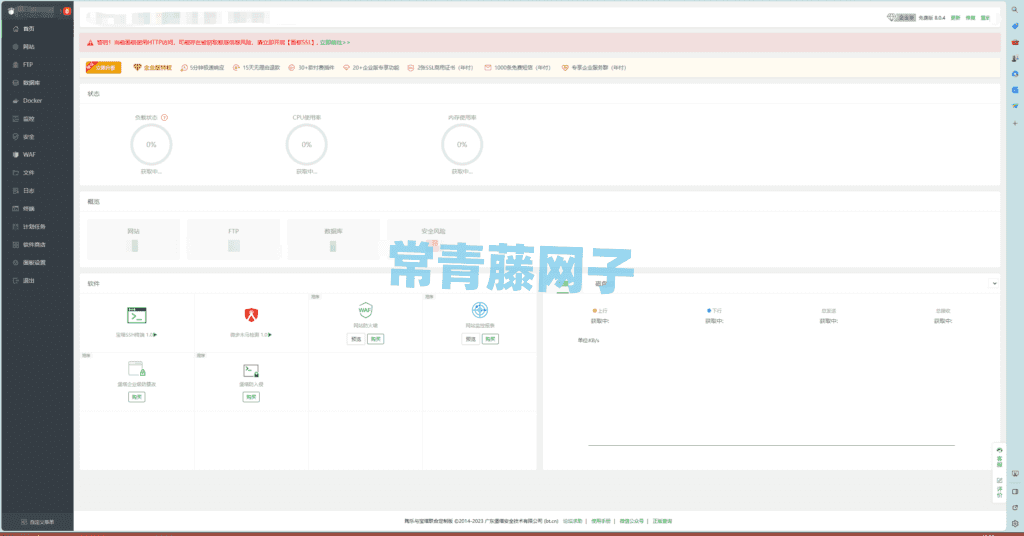Viewport: 1024px width, 536px height.
Task: Click the CPU使用率 gauge circle
Action: point(306,144)
